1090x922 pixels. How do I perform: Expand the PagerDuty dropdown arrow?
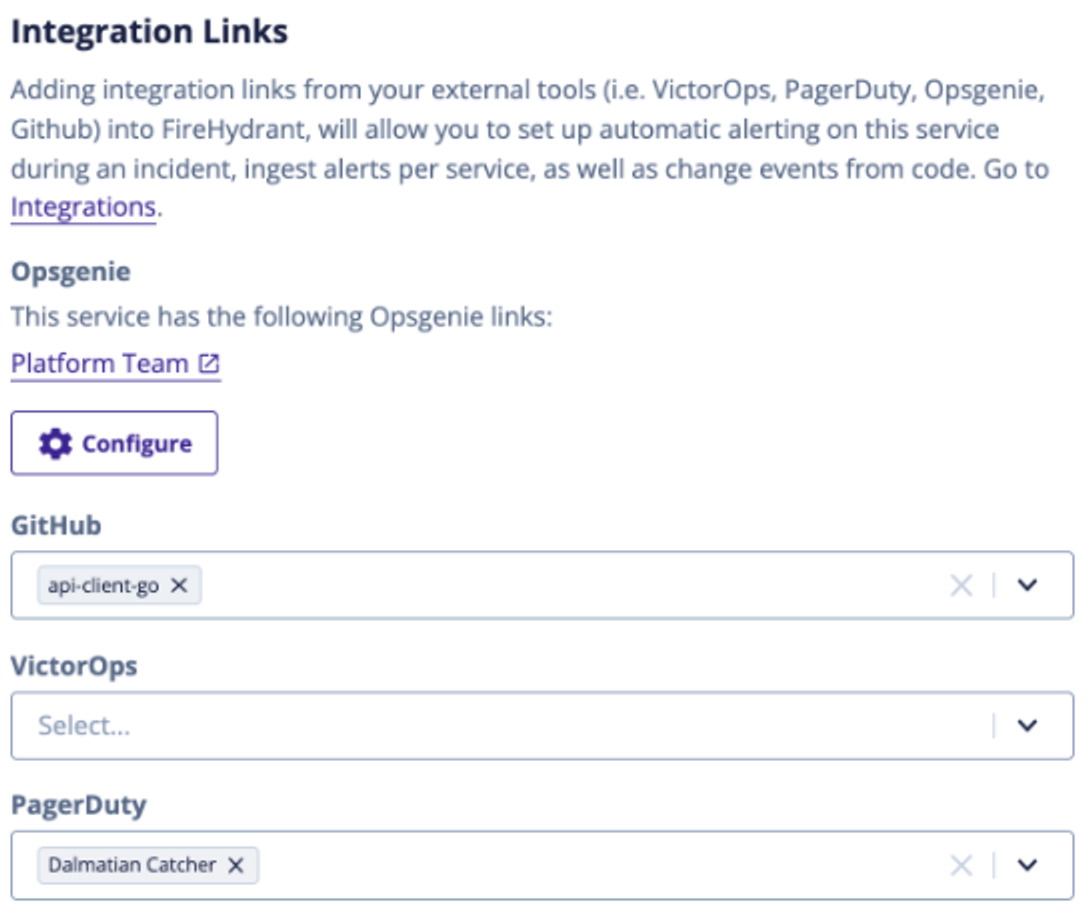[x=1027, y=865]
